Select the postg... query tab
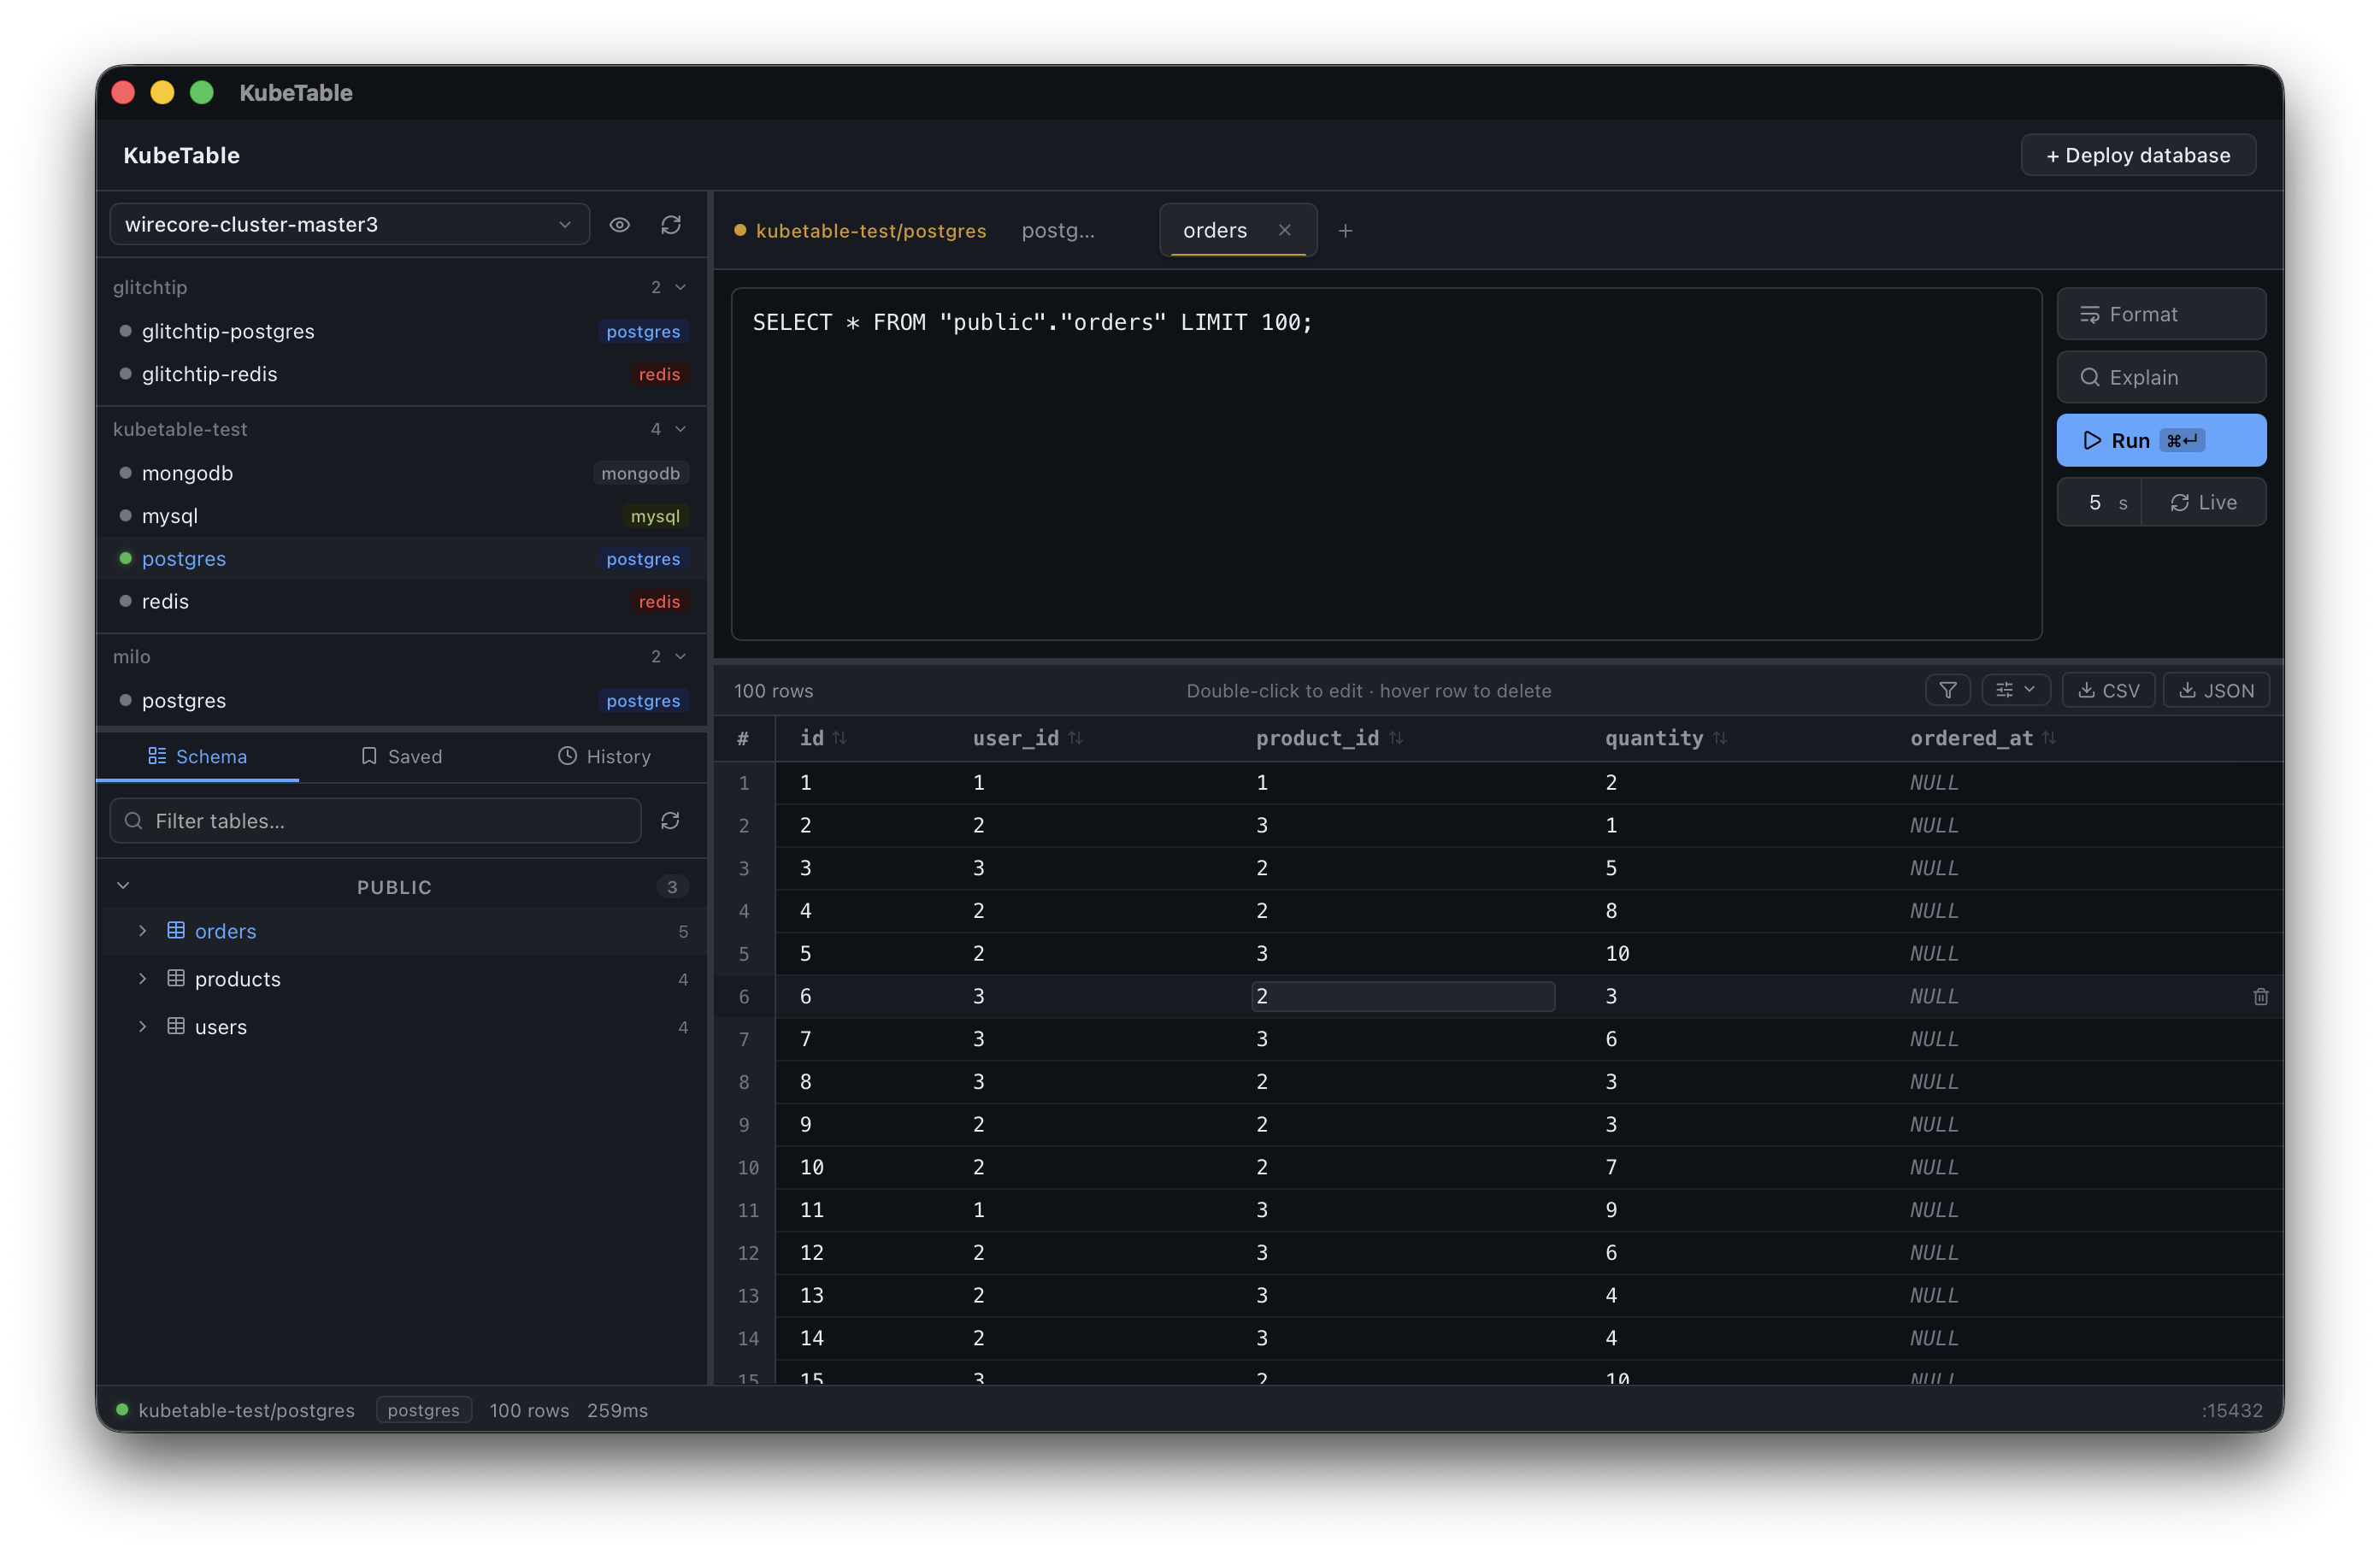 point(1058,230)
